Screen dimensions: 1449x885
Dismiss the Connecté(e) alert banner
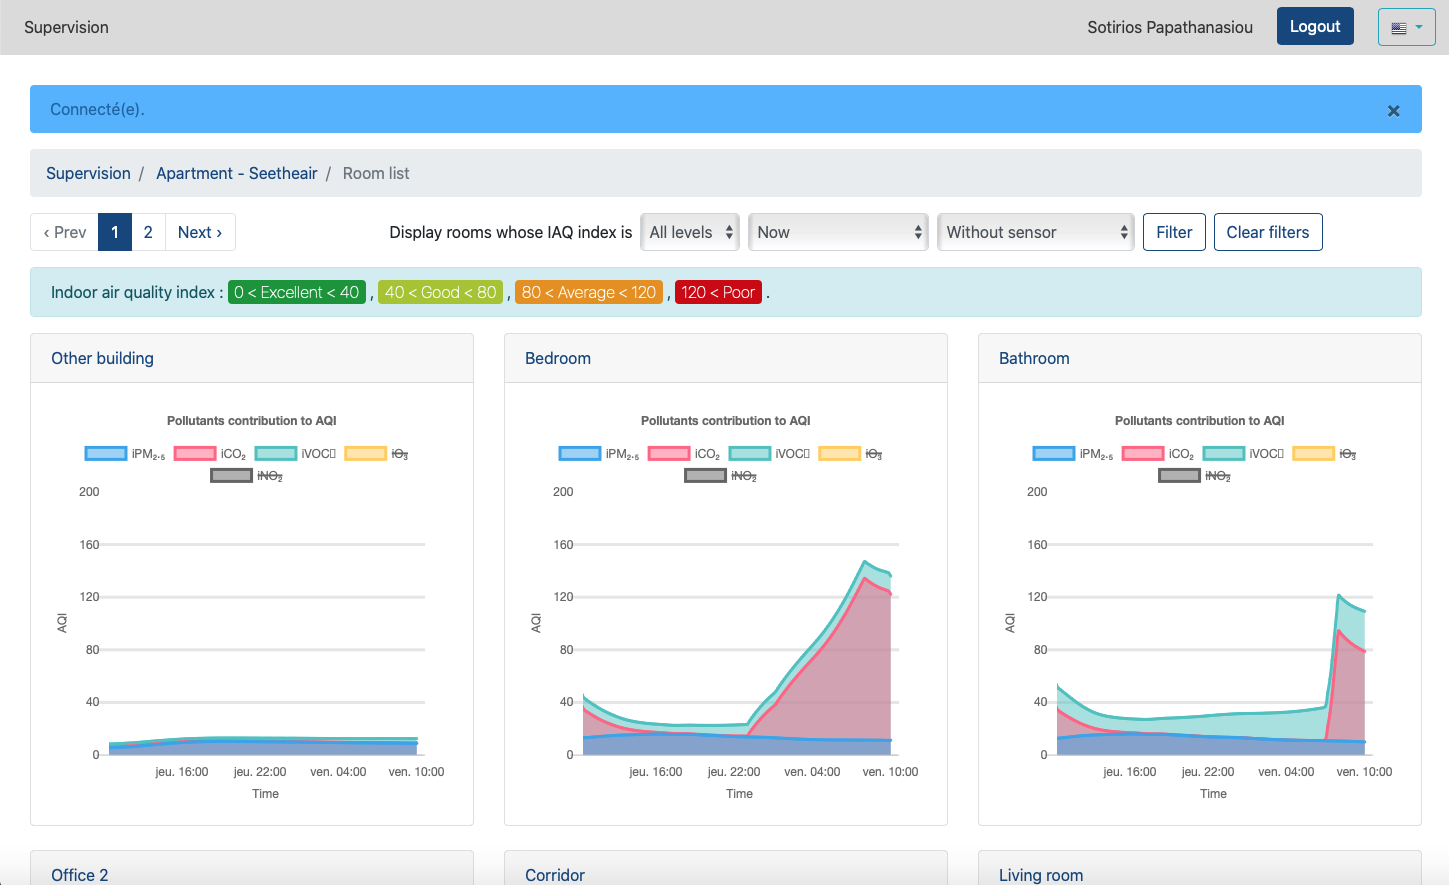tap(1393, 111)
